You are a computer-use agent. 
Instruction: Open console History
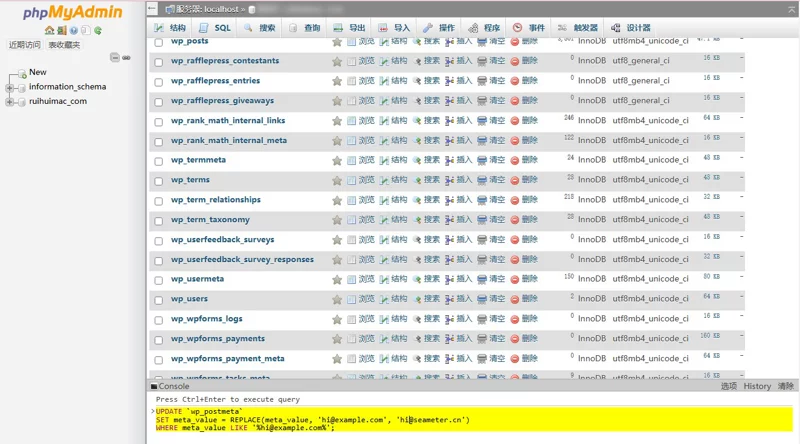(757, 386)
